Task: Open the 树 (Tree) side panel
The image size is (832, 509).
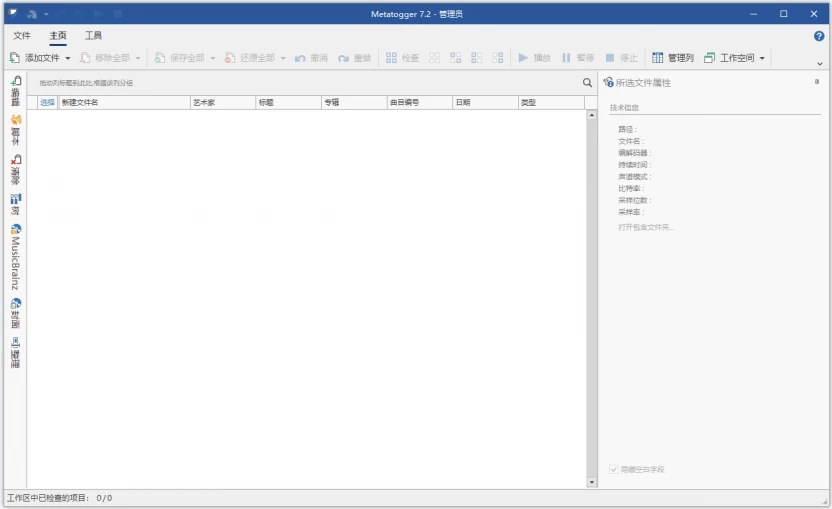Action: click(x=16, y=204)
